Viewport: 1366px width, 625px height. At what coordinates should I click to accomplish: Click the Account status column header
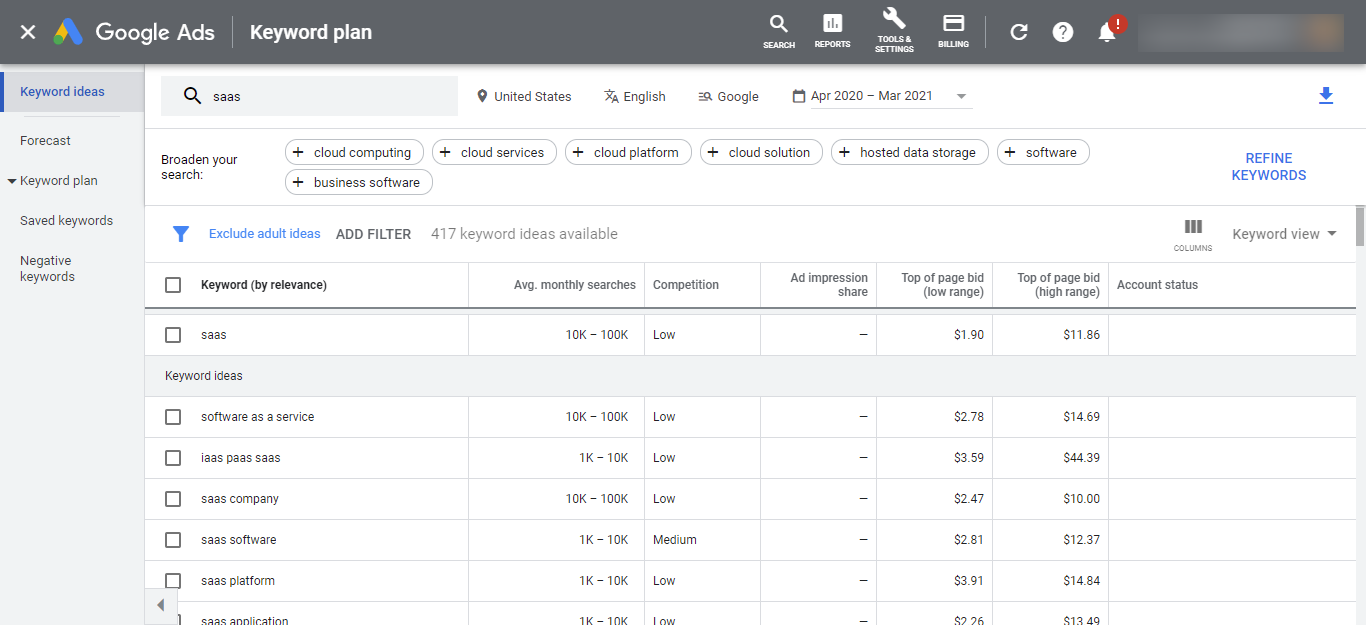click(x=1157, y=285)
